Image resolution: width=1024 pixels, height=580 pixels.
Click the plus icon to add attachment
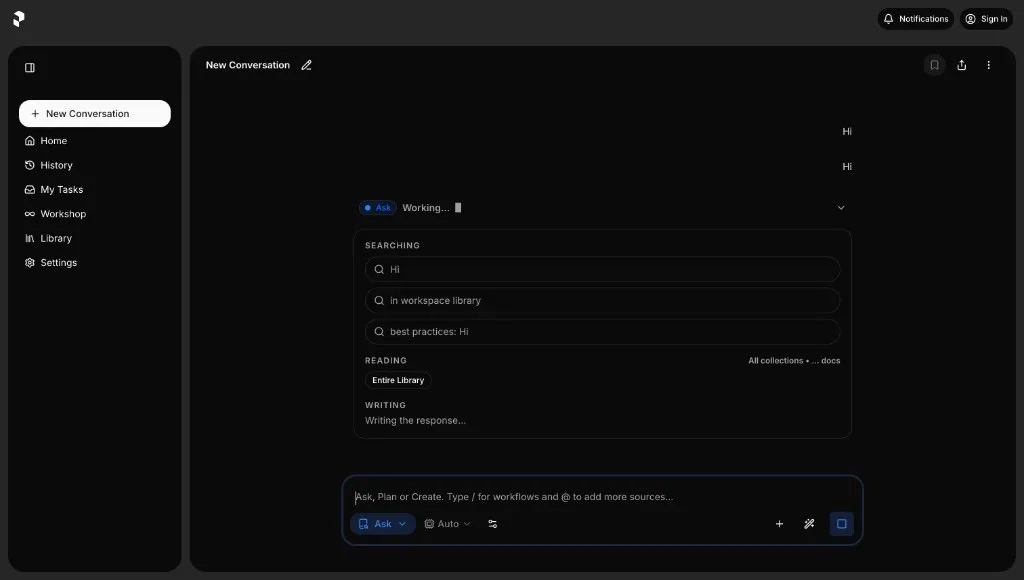779,524
